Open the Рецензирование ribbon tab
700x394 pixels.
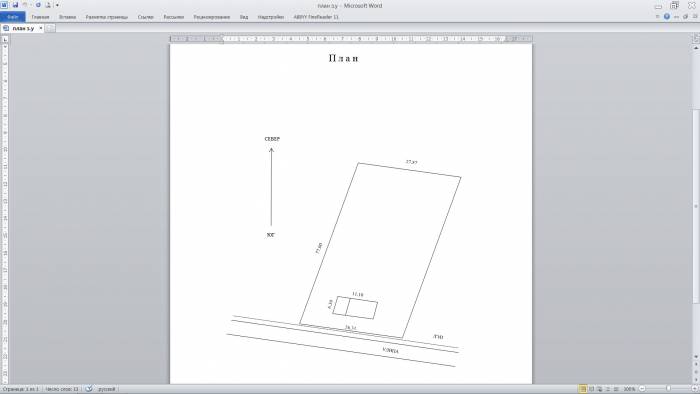pos(212,17)
